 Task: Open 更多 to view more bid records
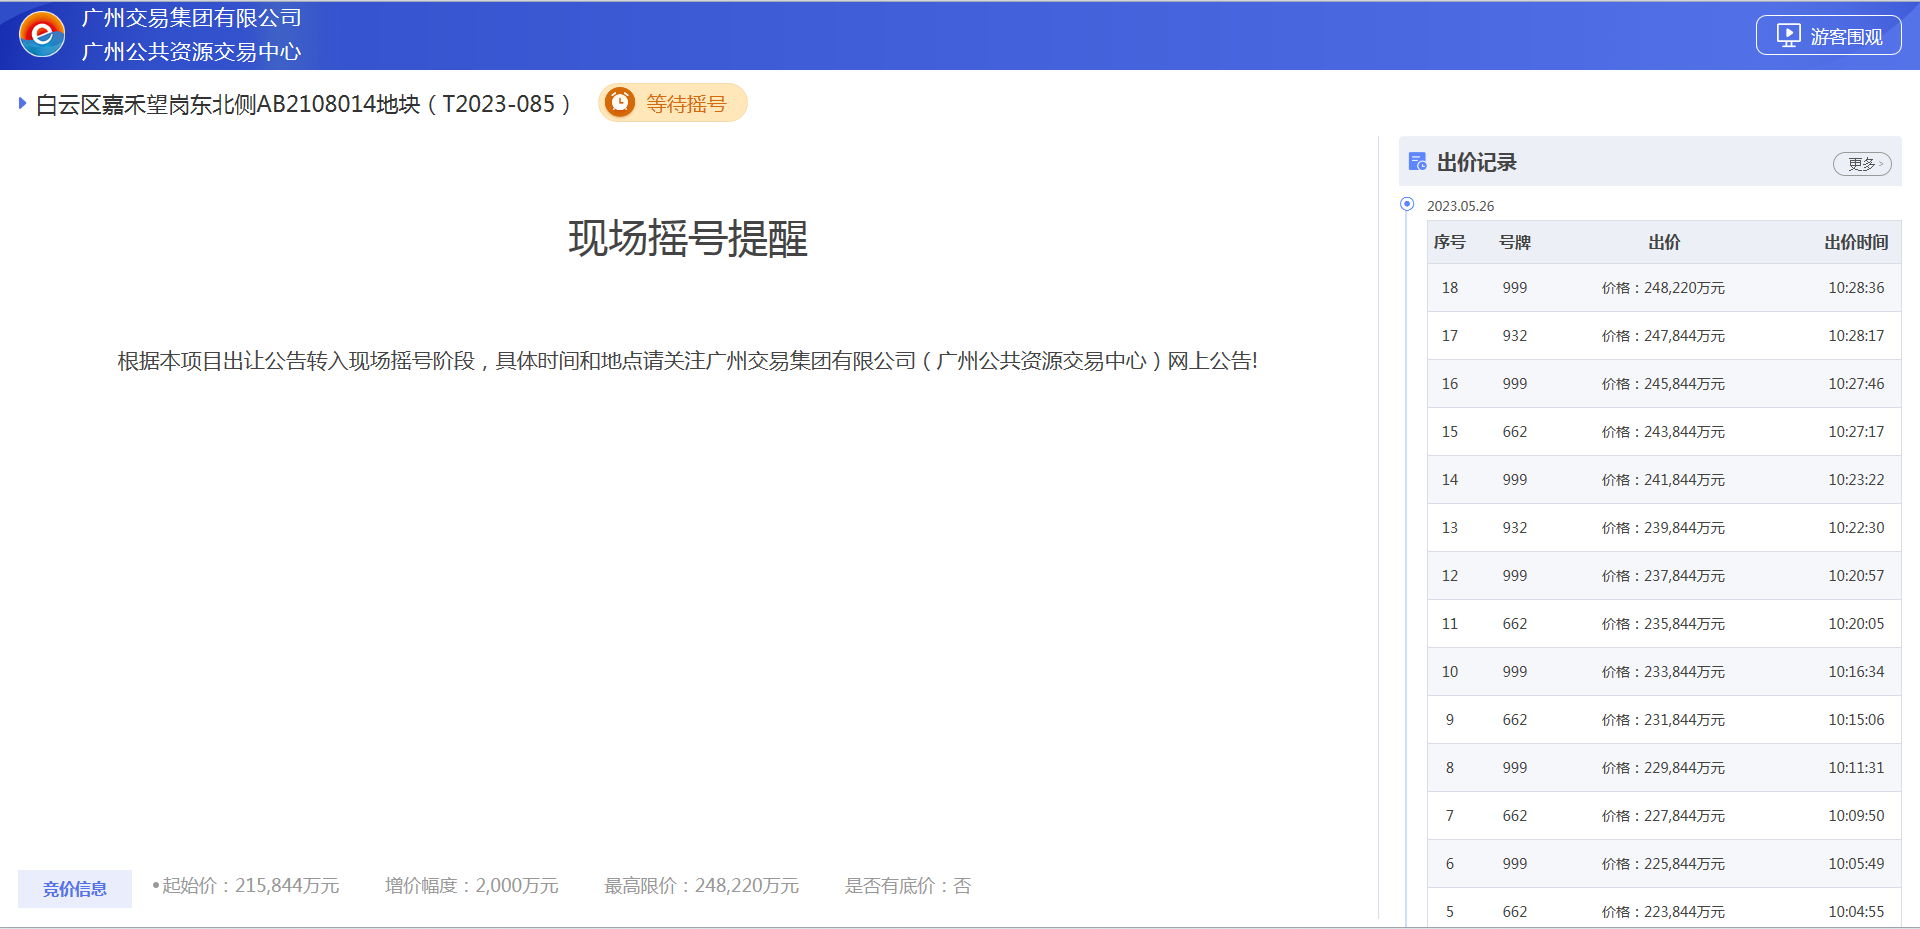pos(1861,164)
